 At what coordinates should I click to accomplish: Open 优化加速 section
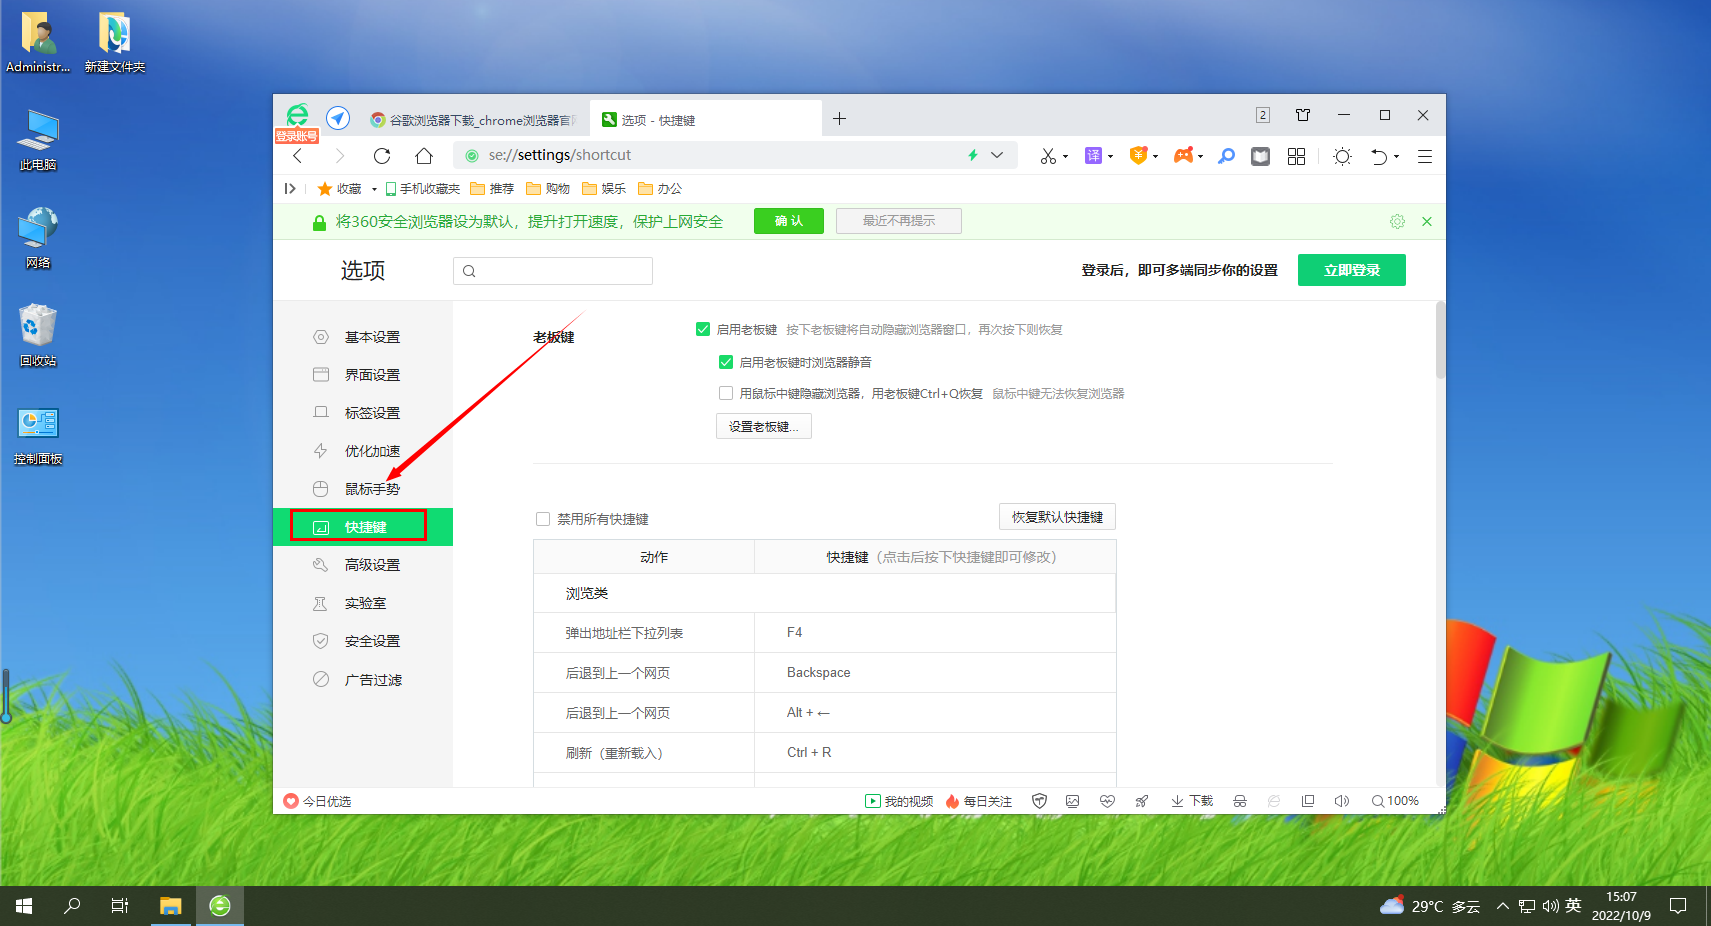coord(363,451)
